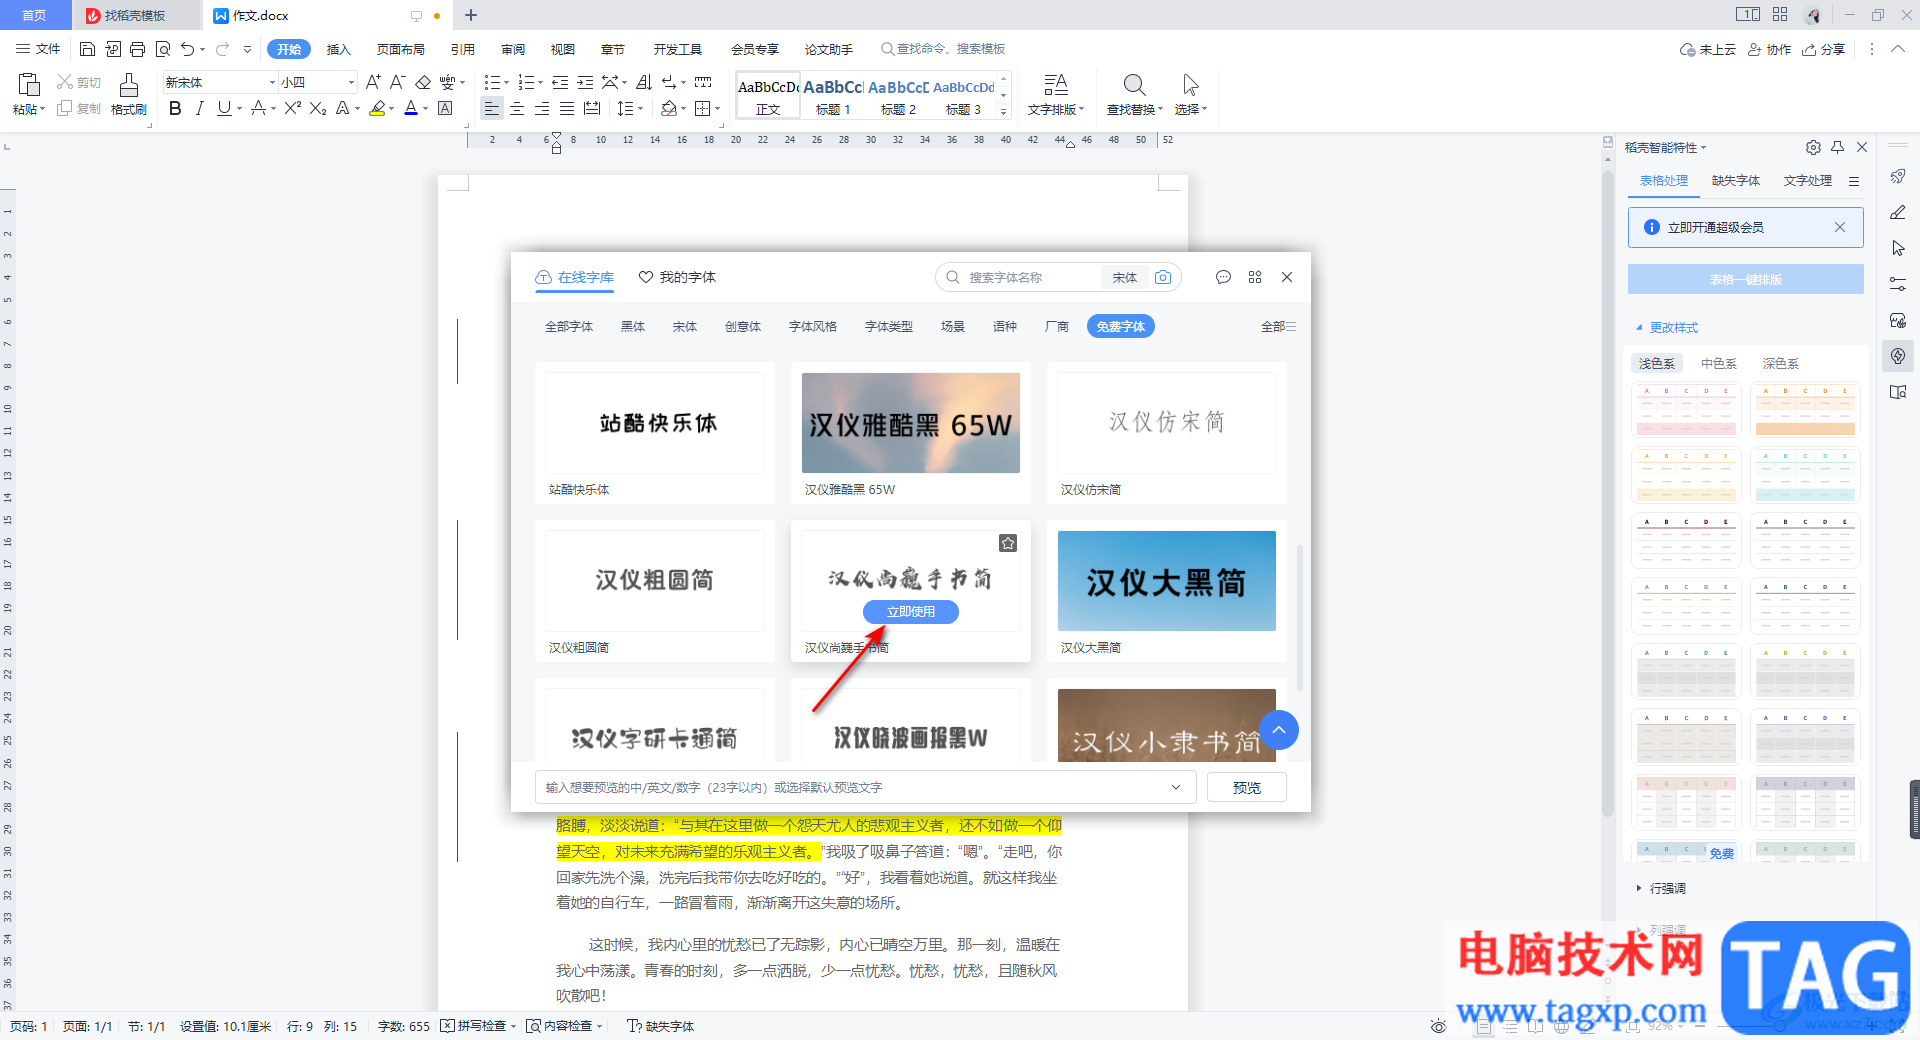Select the 站酷快乐体 font card
Screen dimensions: 1920x1040
[x=655, y=433]
